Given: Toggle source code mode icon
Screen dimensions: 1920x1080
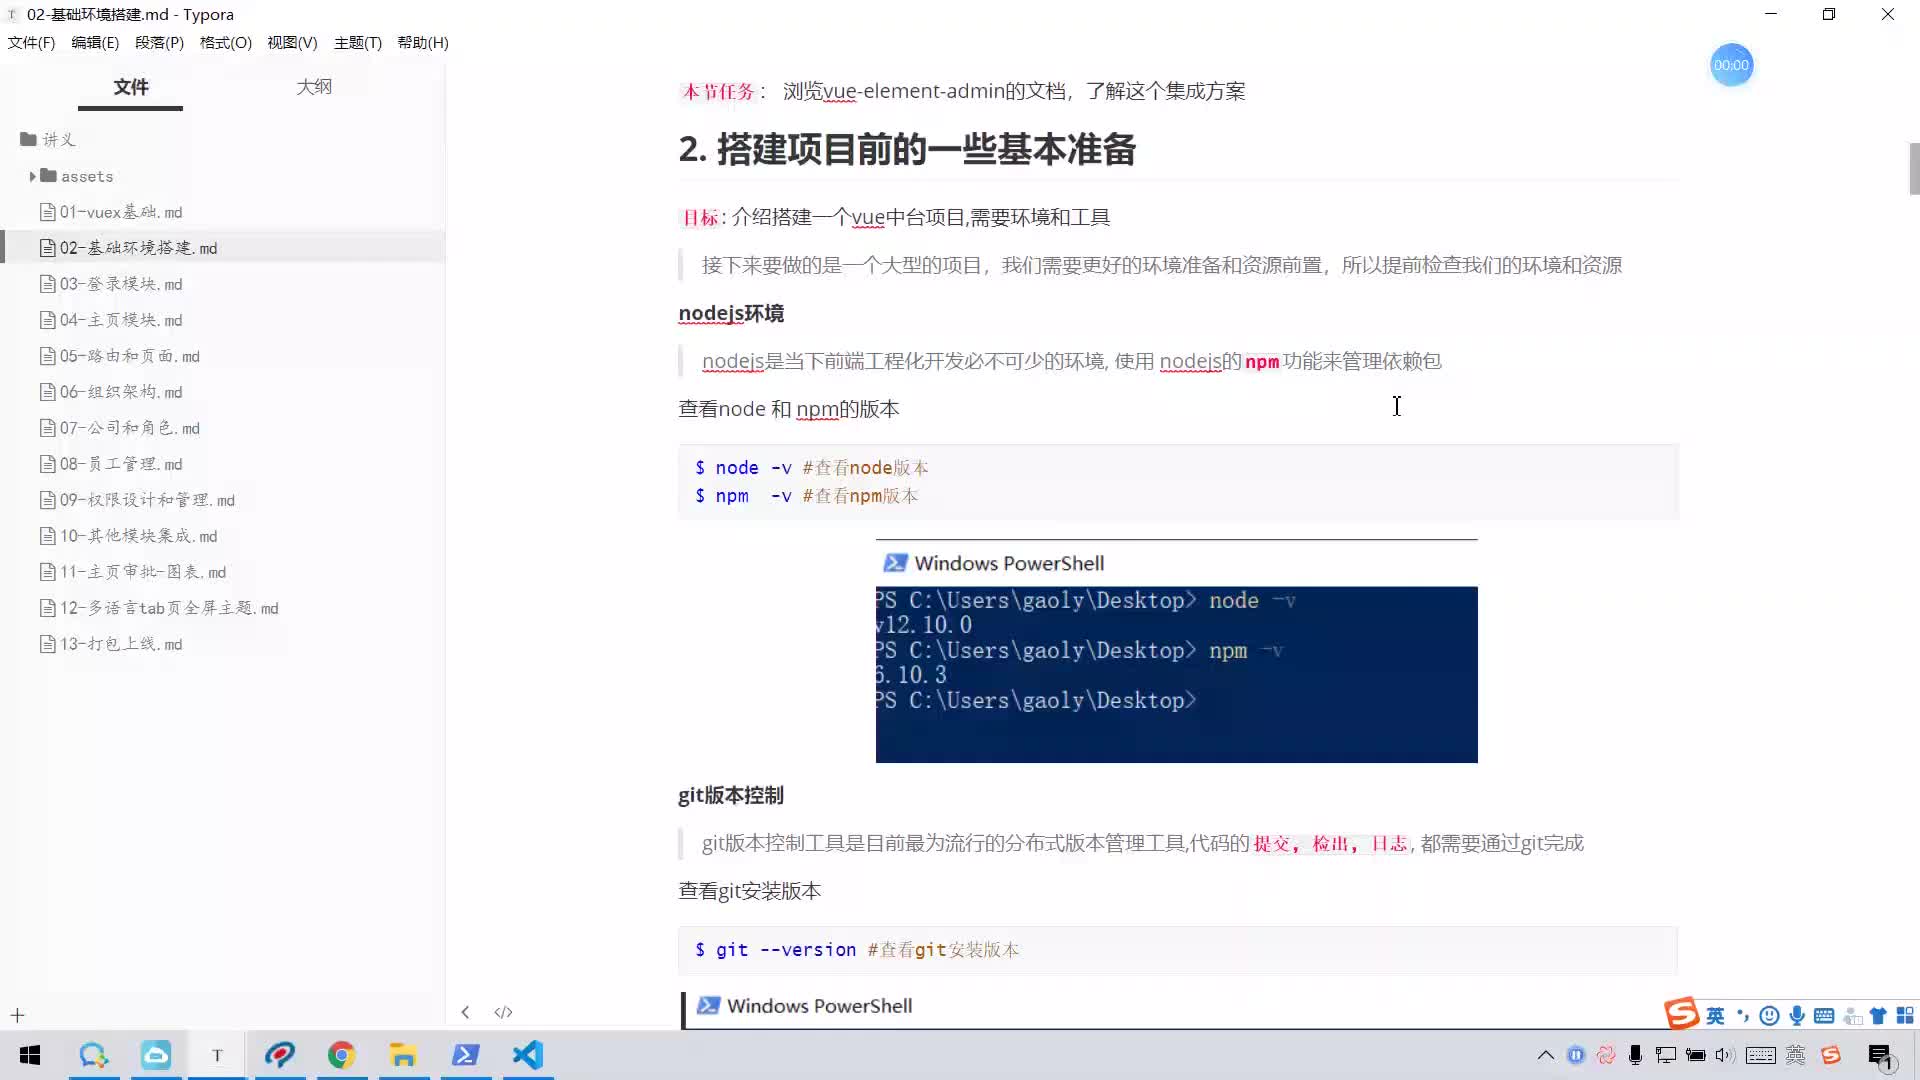Looking at the screenshot, I should 503,1012.
